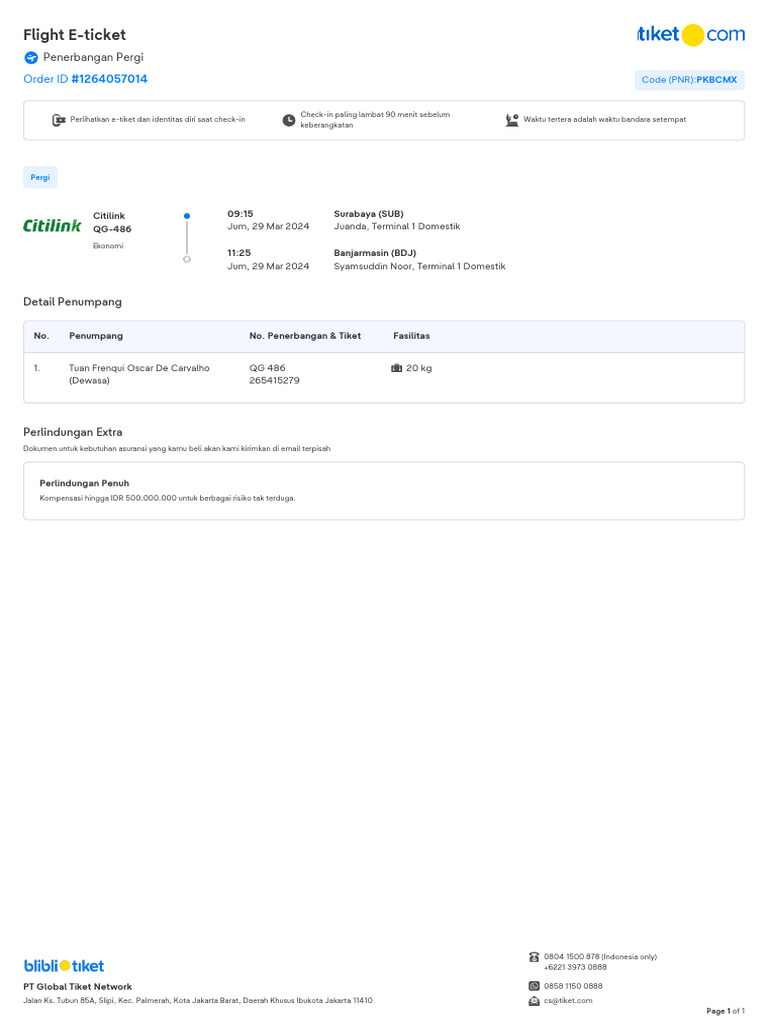
Task: Click the blue Pergi tag
Action: click(40, 177)
